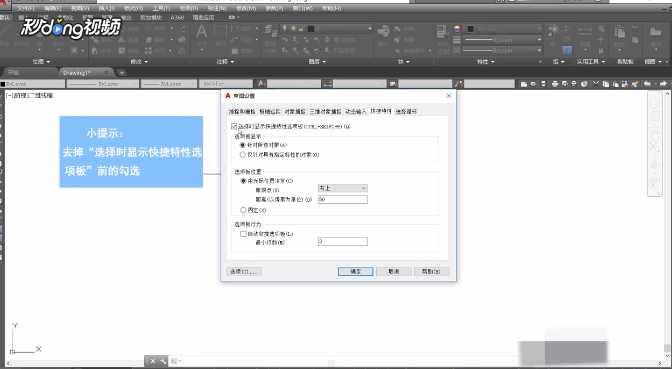Open the ribbon object color ByLayer dropdown
This screenshot has width=672, height=369.
tap(503, 29)
